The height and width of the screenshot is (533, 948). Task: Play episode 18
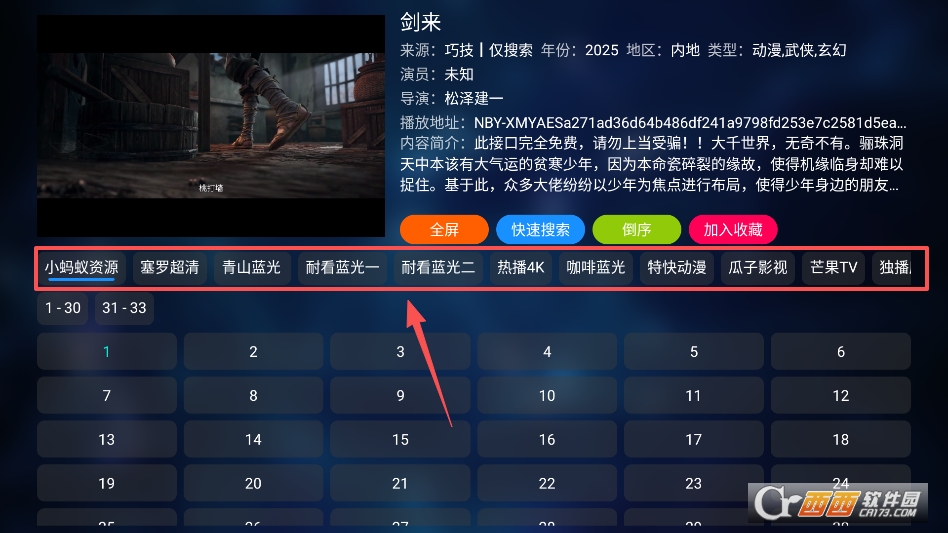(x=840, y=440)
